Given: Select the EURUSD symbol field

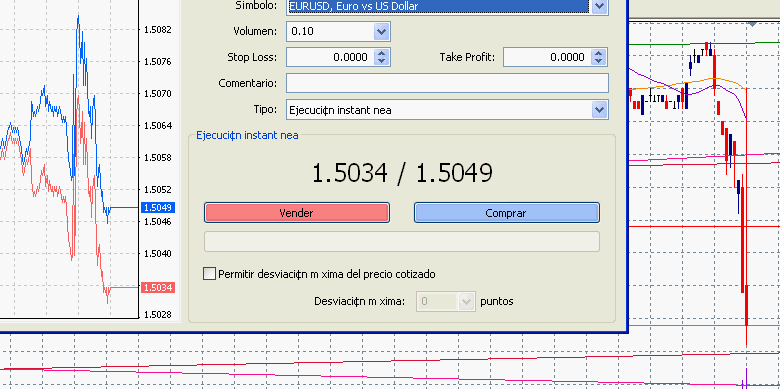Looking at the screenshot, I should (438, 6).
